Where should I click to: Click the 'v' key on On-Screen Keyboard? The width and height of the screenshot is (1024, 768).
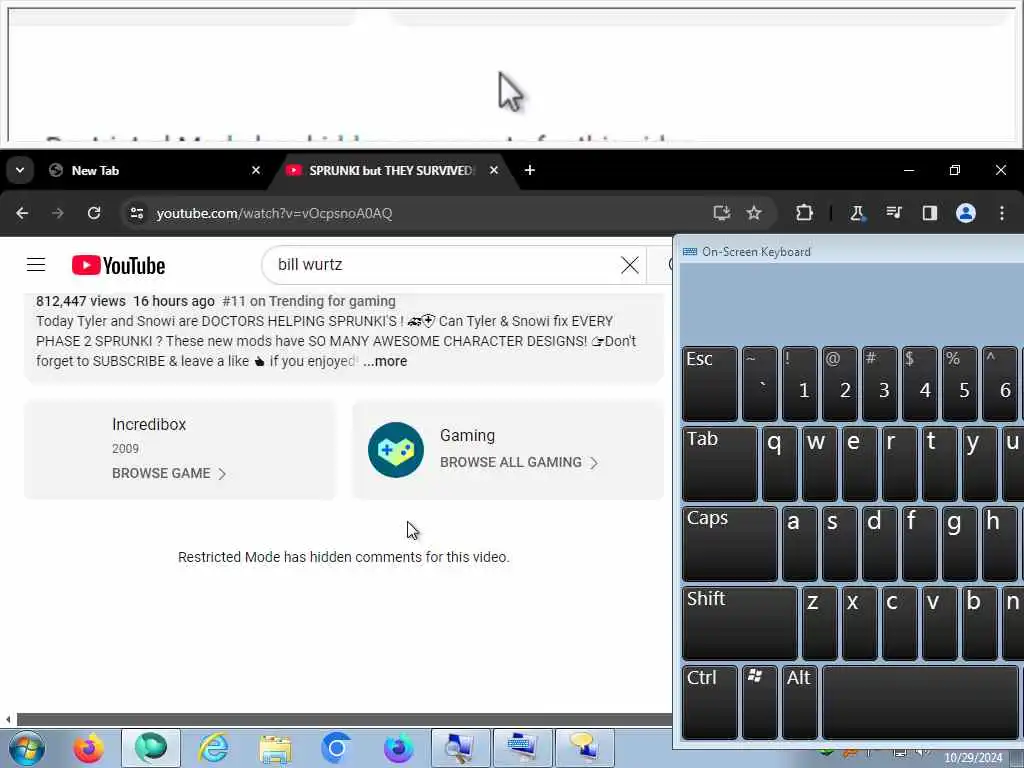[x=940, y=623]
